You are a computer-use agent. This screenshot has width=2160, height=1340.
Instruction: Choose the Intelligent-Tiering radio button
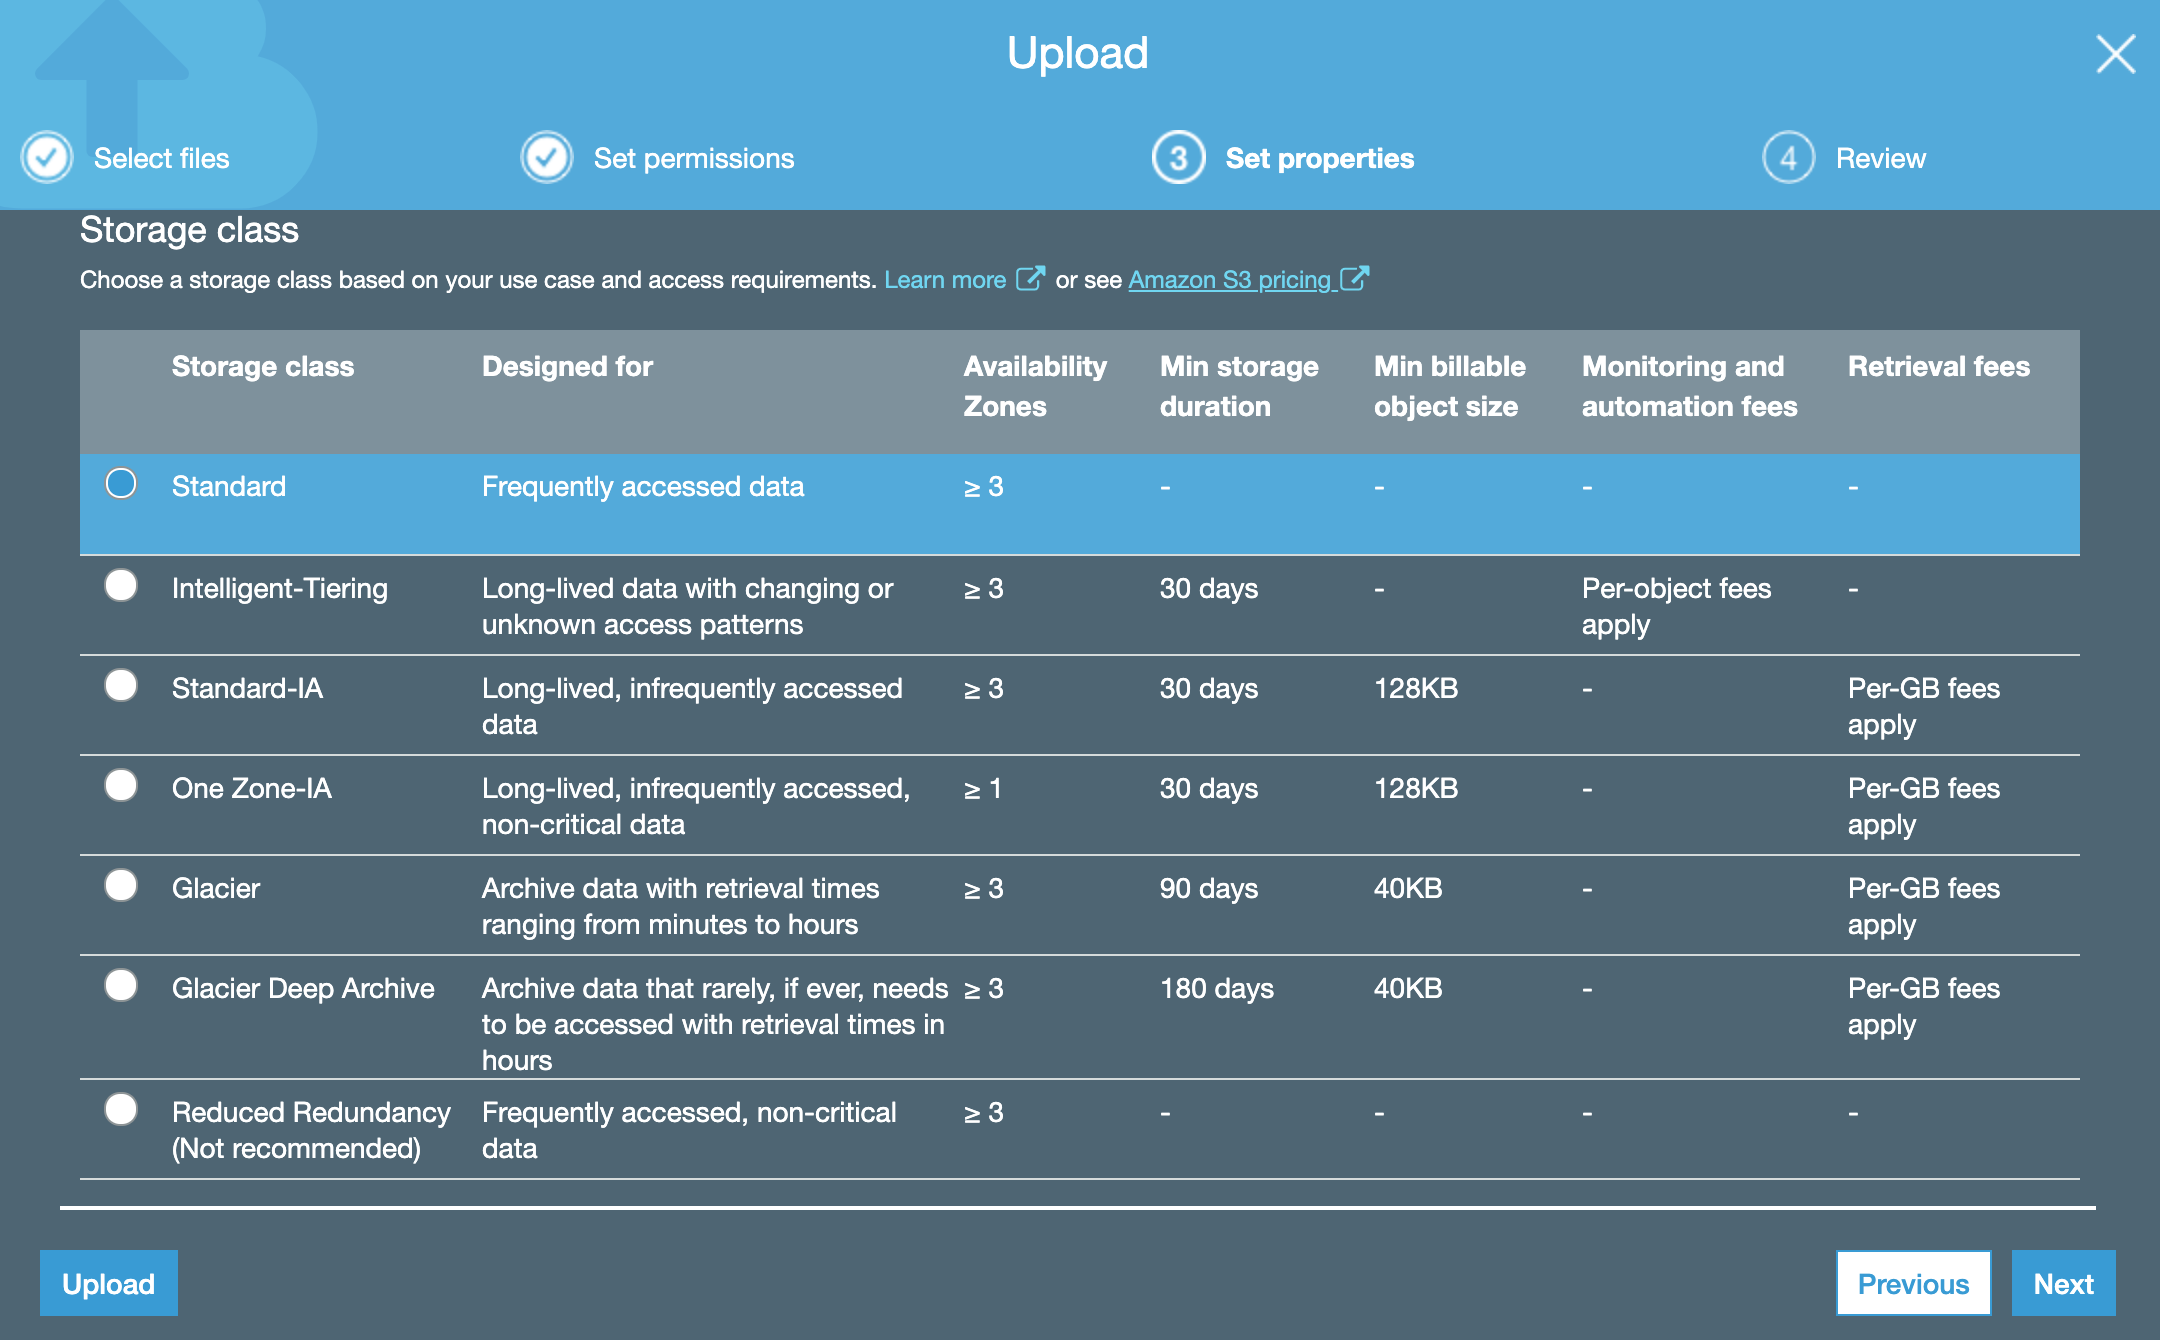121,585
